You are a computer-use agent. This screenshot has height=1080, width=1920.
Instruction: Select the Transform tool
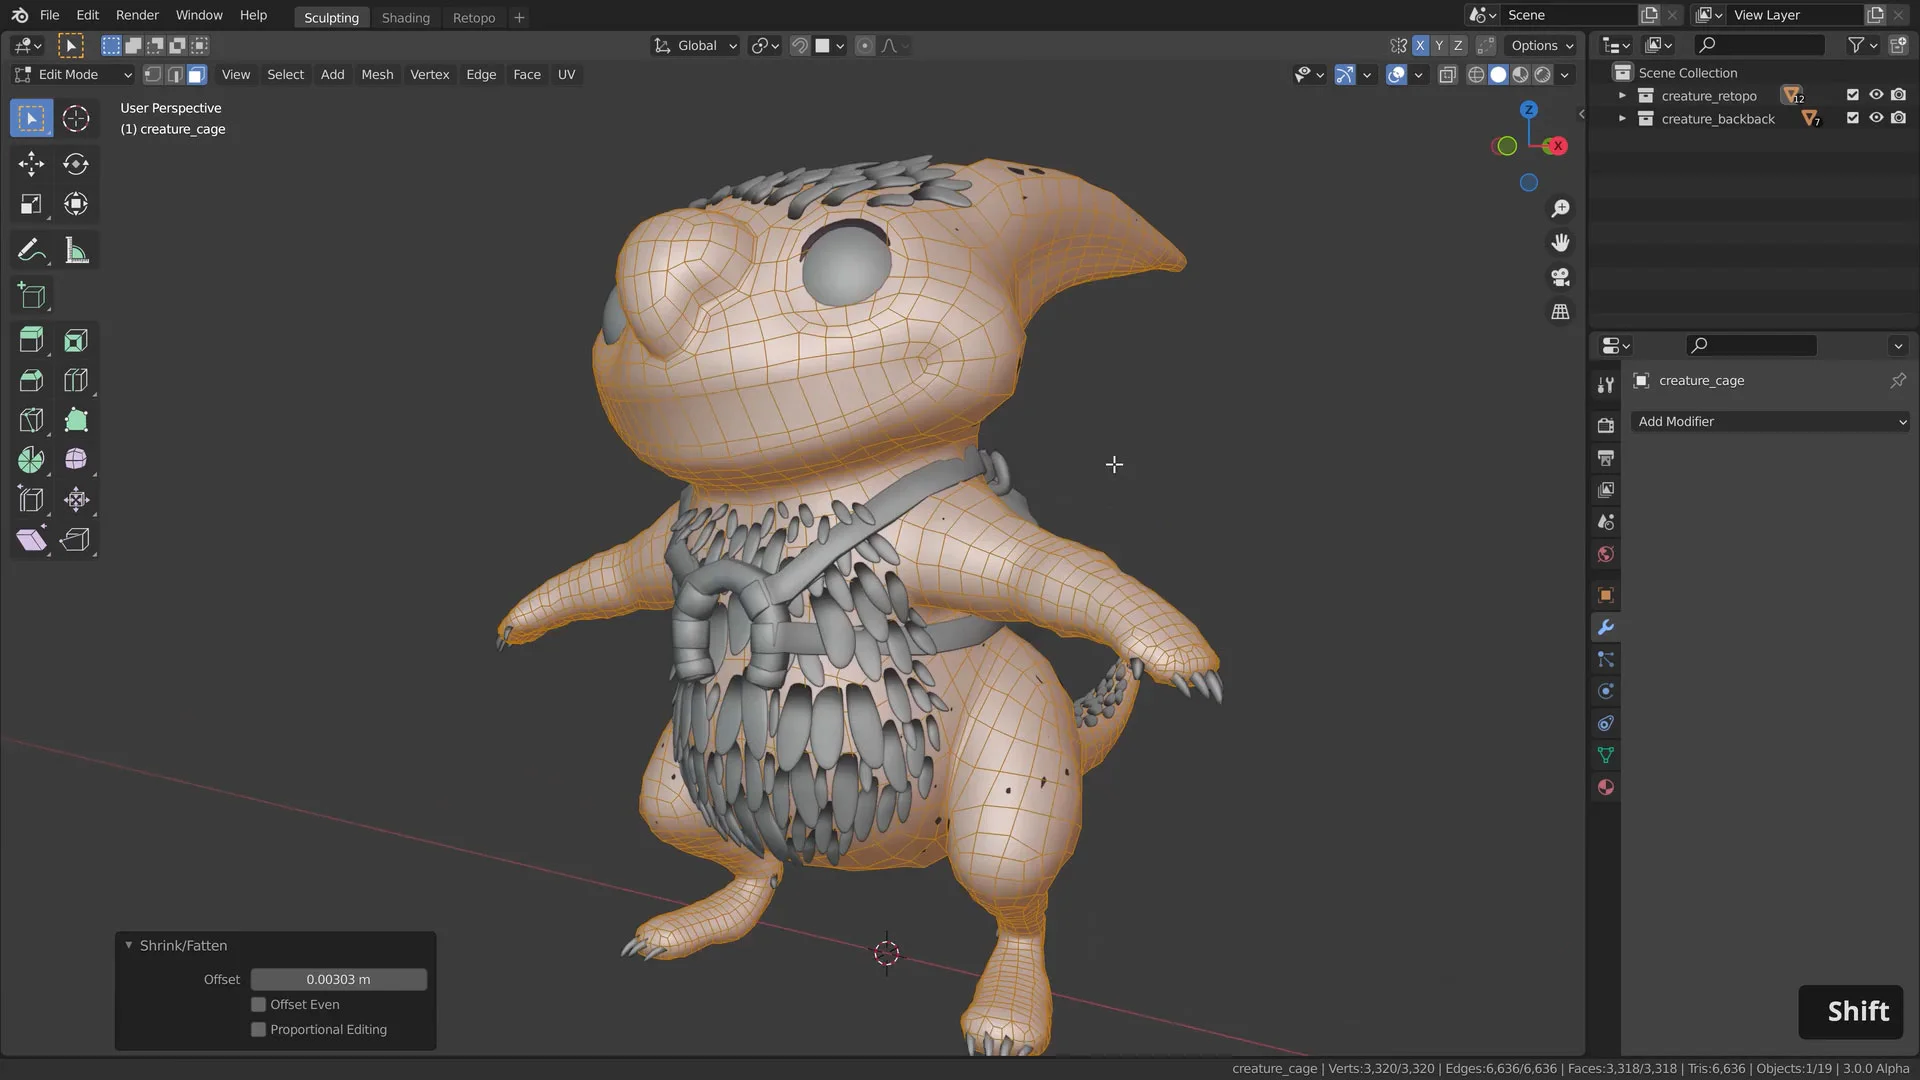(x=76, y=204)
